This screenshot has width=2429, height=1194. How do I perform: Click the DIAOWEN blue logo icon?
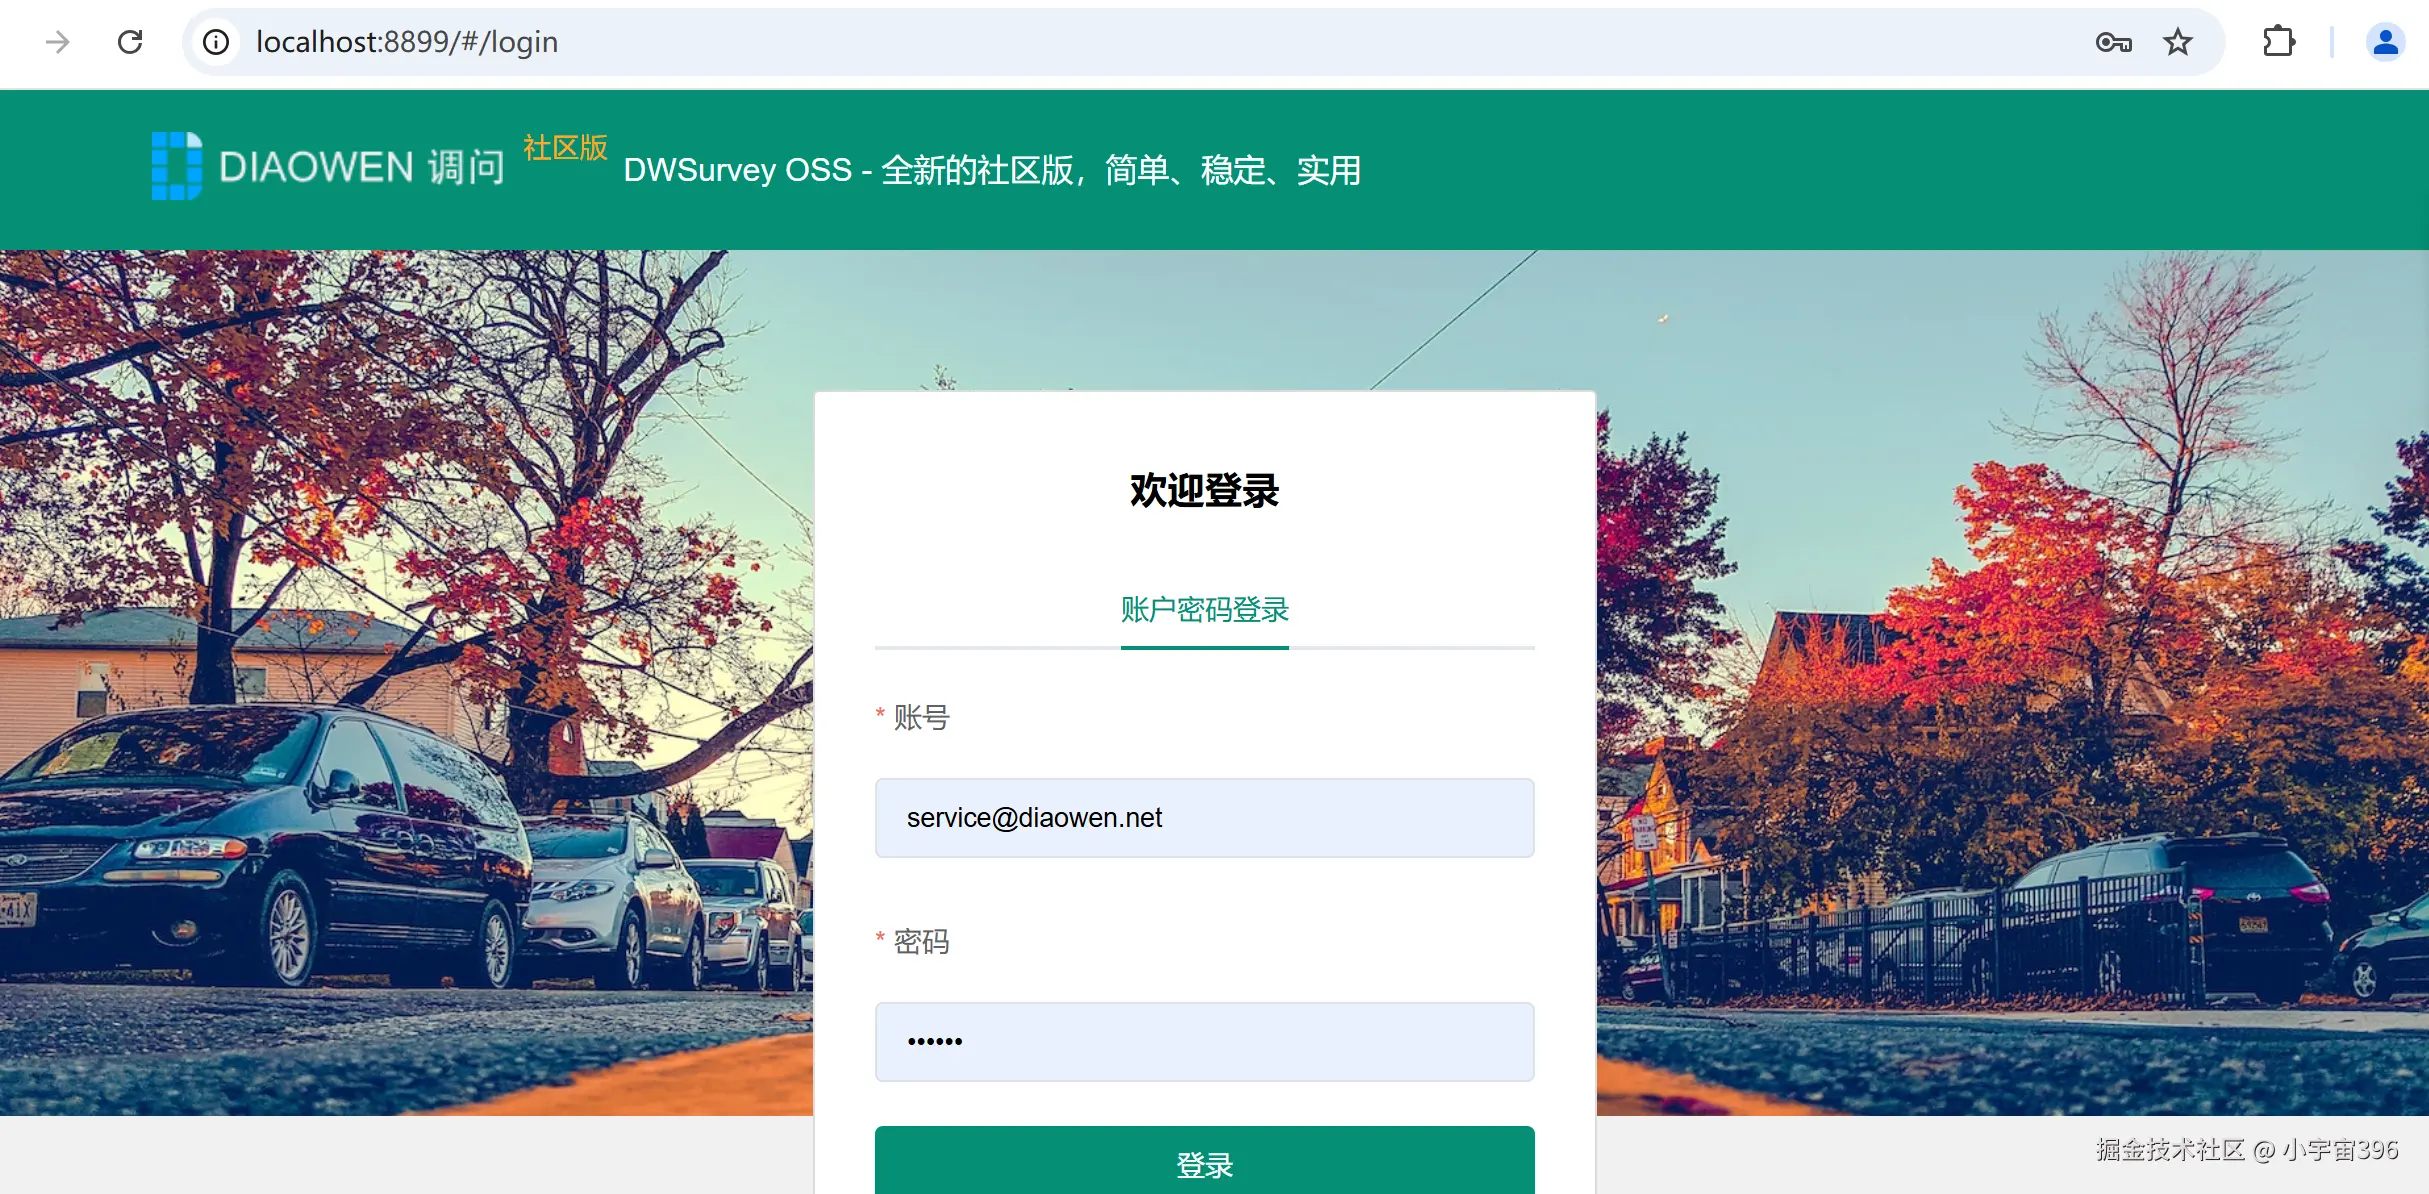[177, 166]
